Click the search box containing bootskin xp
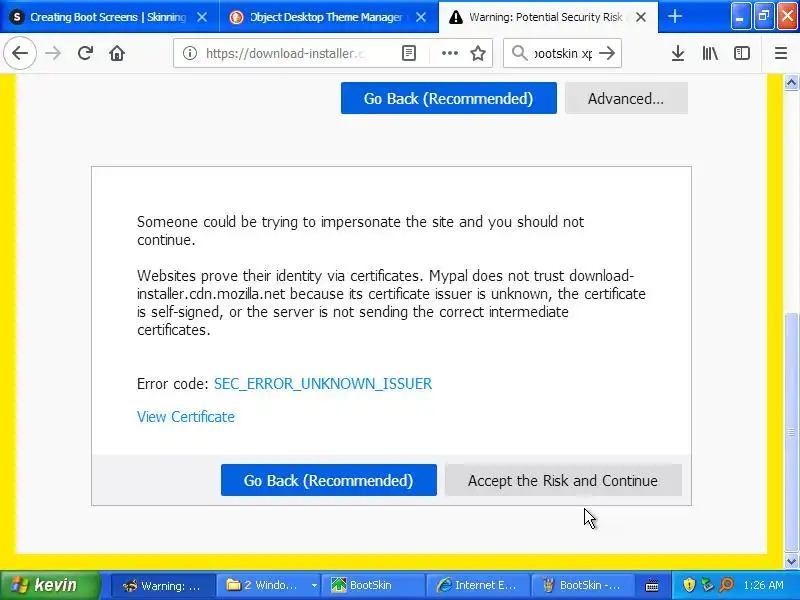This screenshot has width=800, height=600. coord(563,53)
